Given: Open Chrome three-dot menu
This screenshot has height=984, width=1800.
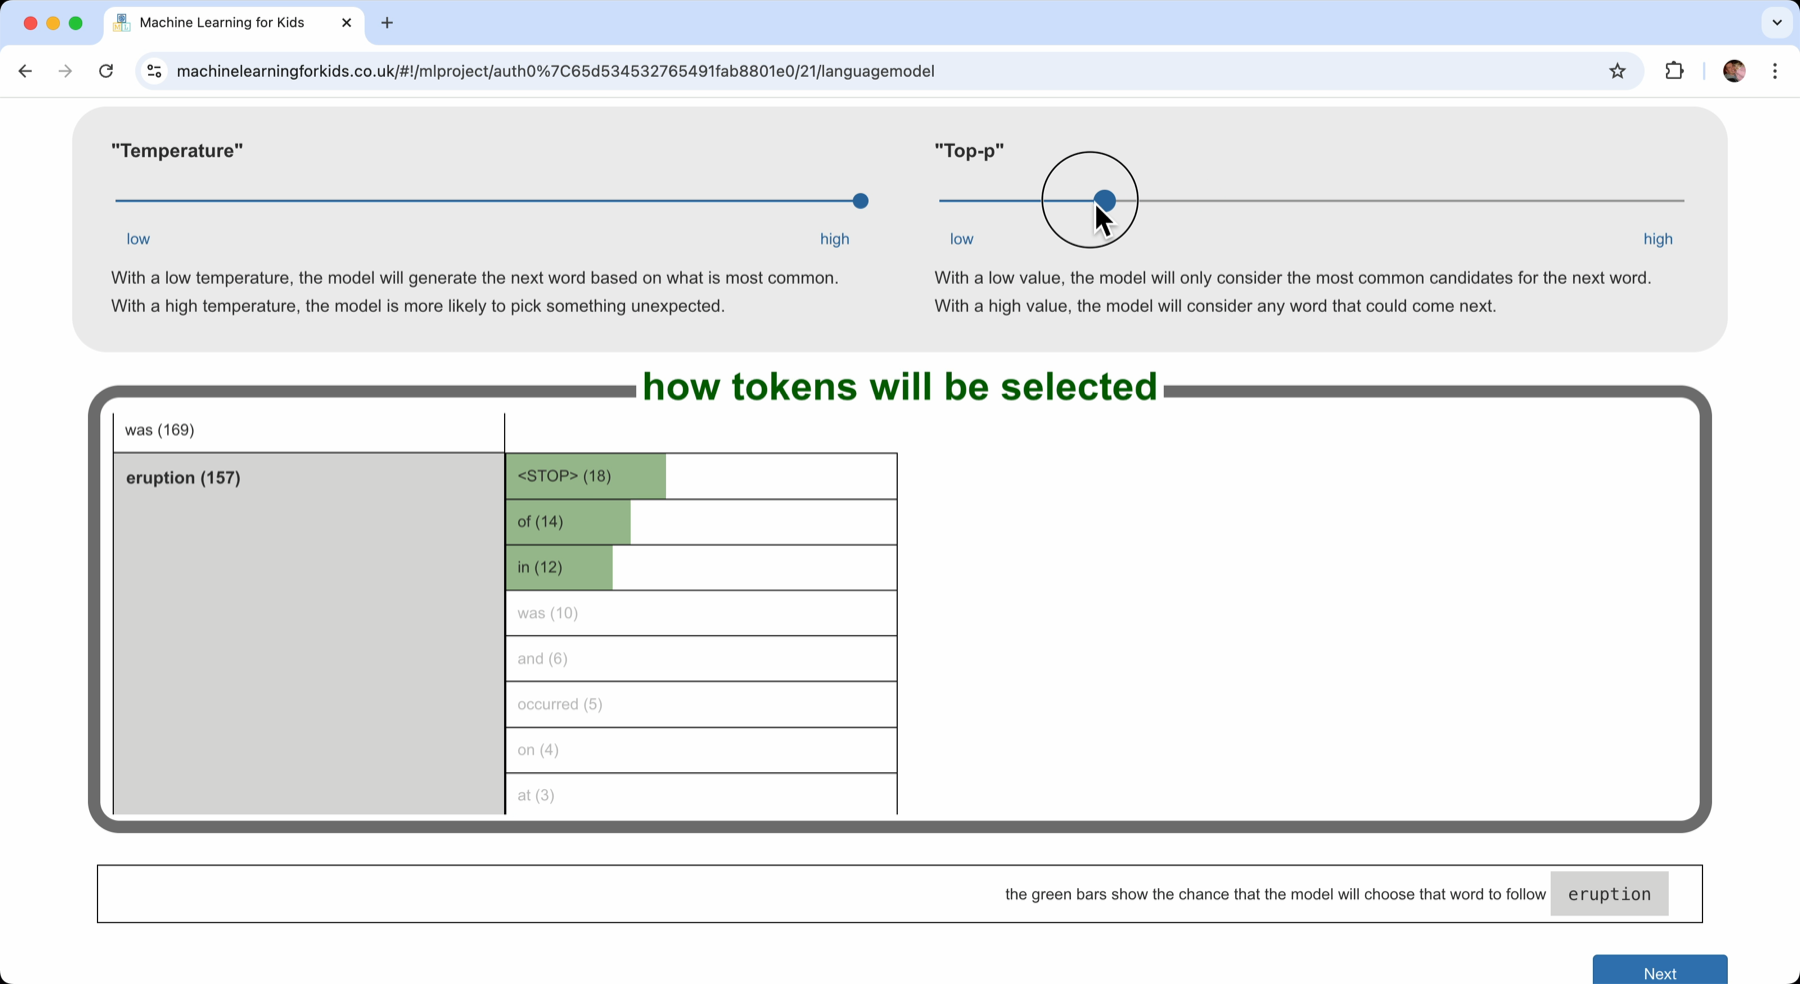Looking at the screenshot, I should pos(1775,71).
